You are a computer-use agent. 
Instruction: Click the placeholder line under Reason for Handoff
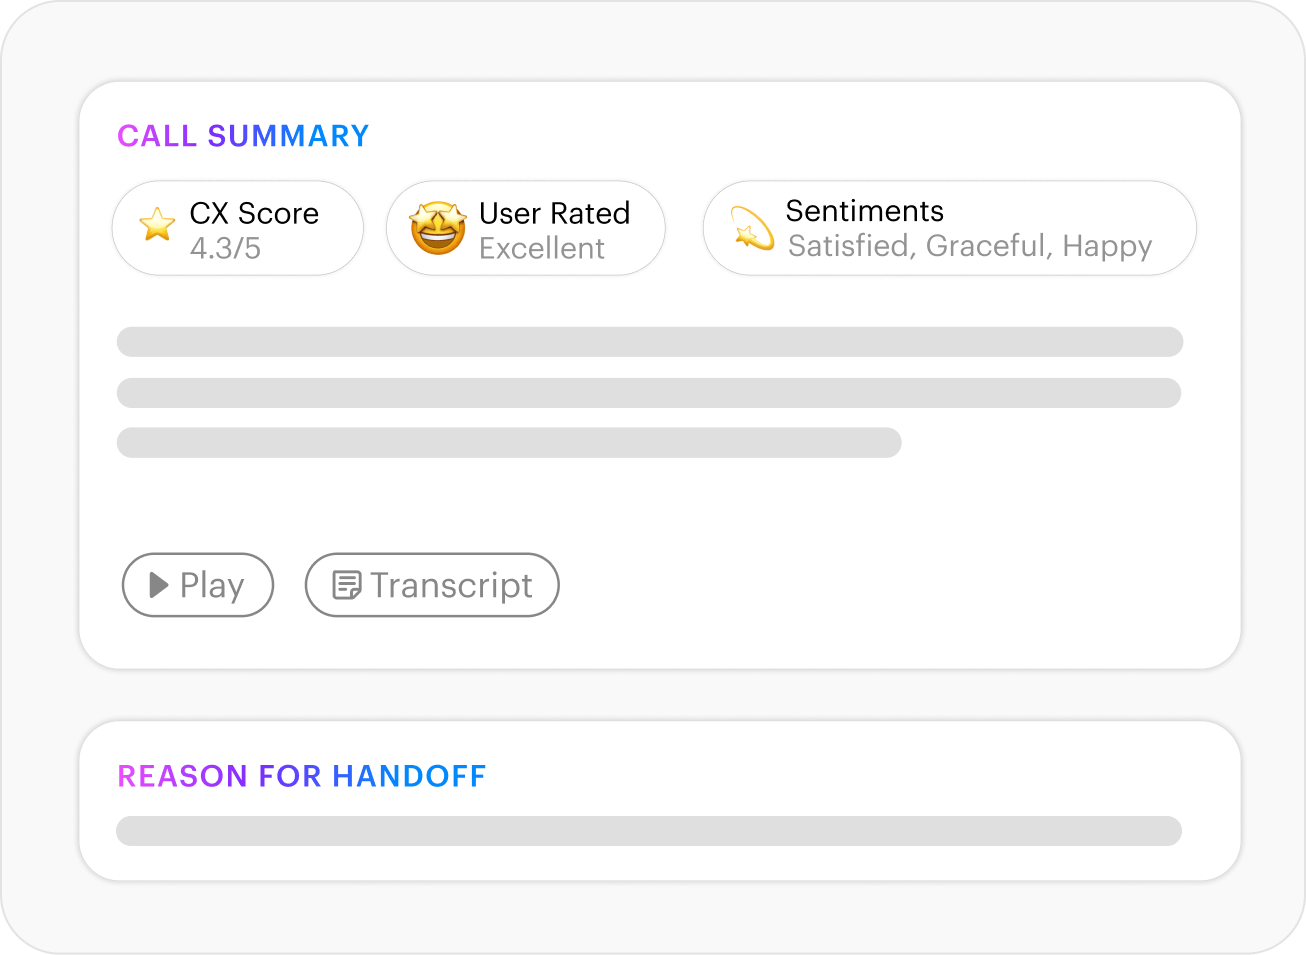(x=648, y=831)
